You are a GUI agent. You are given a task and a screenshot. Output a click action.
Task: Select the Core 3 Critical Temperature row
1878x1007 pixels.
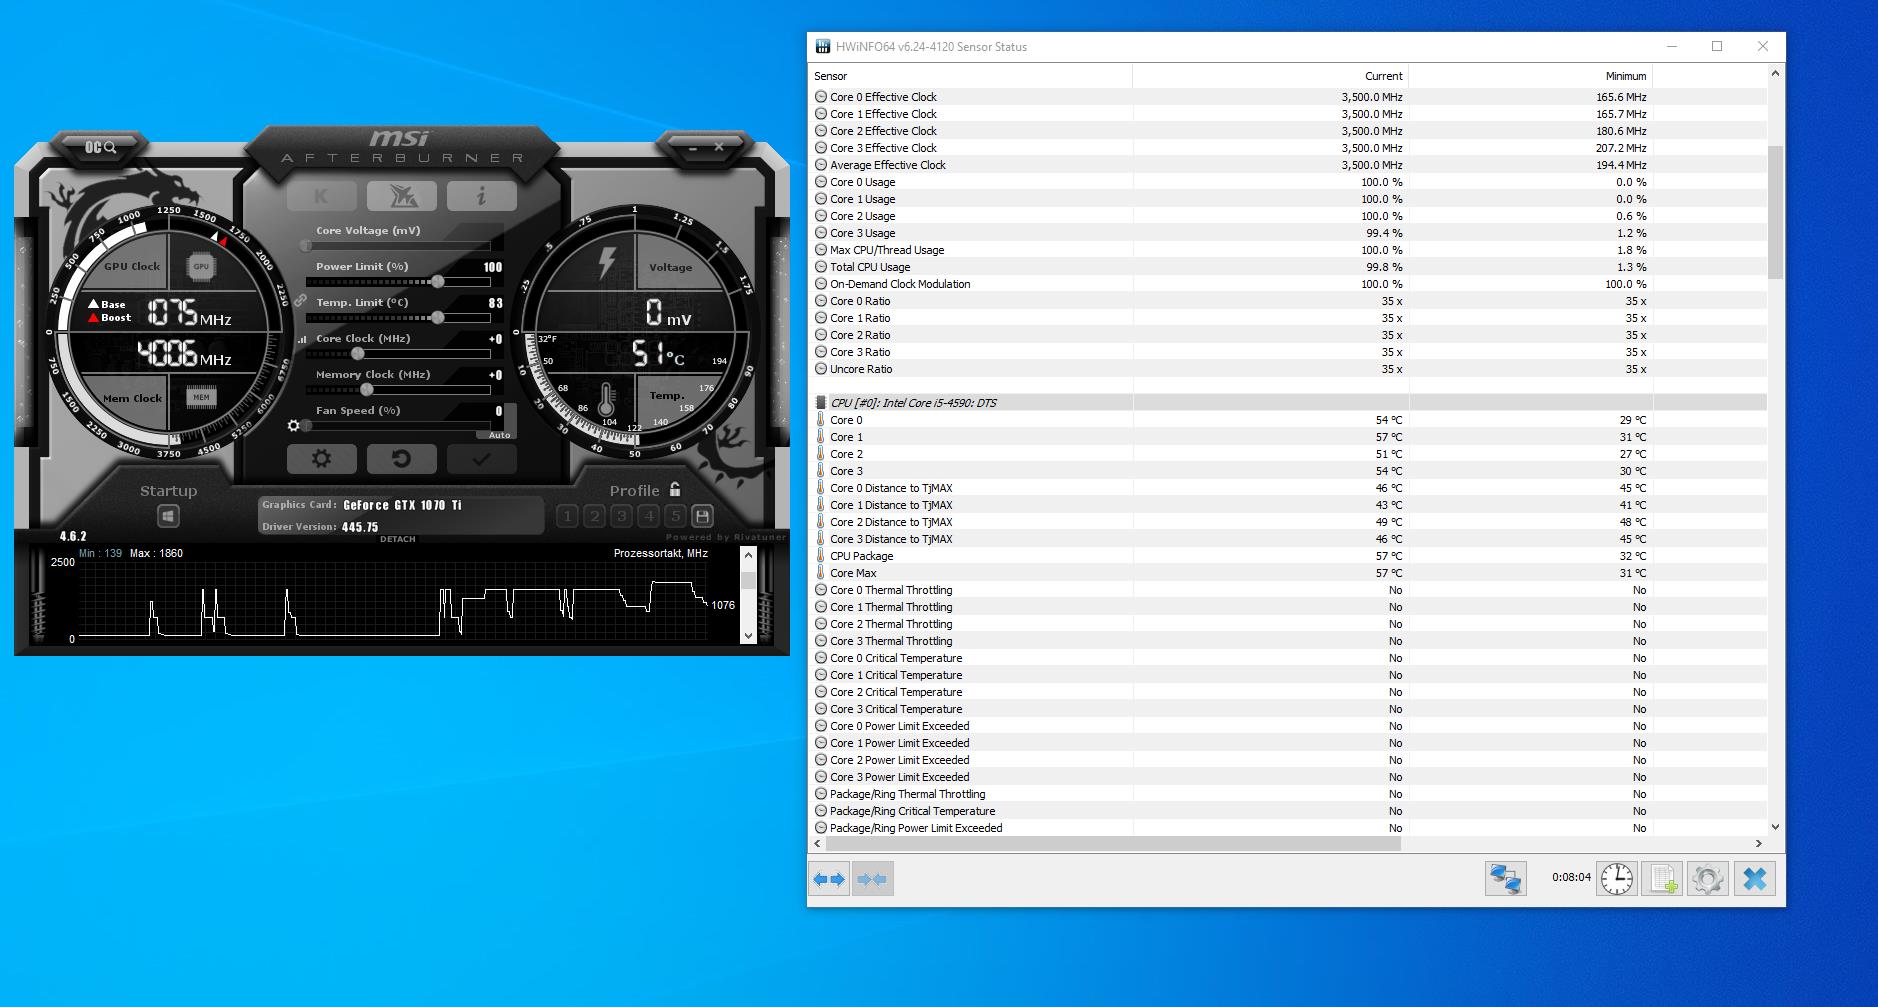click(1288, 709)
